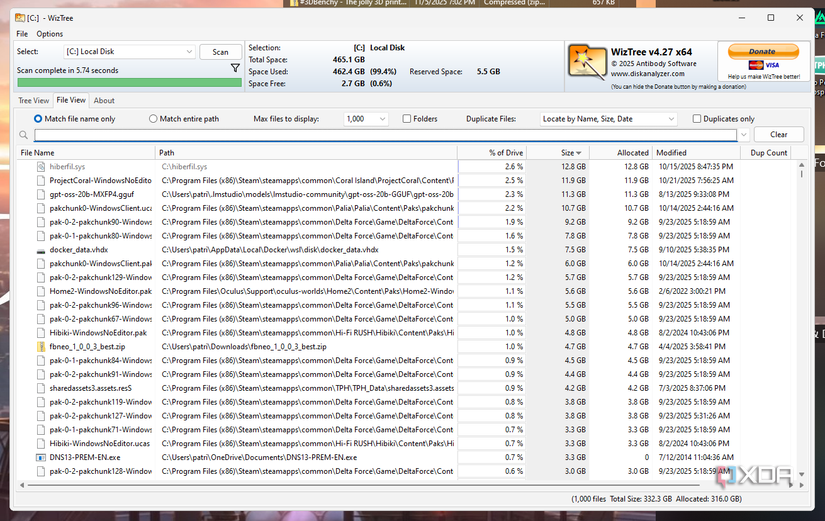Click the hiberfil.sys file icon

click(41, 166)
